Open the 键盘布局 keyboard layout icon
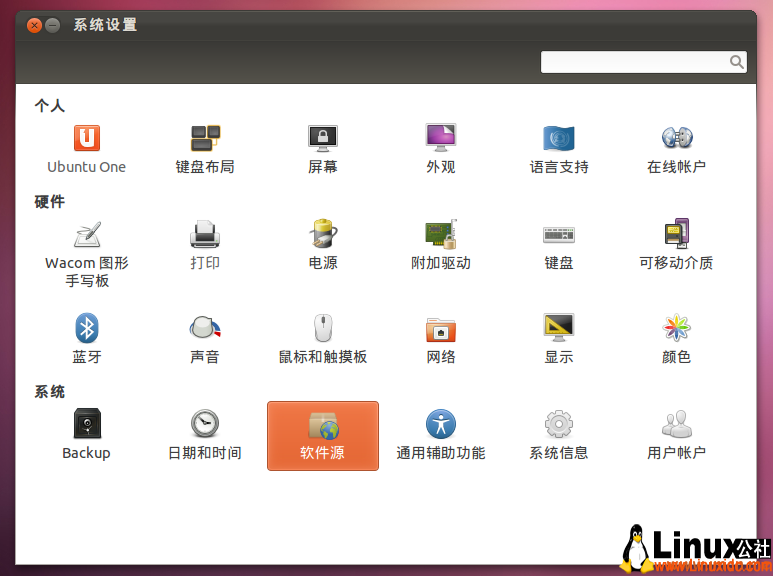Viewport: 773px width, 576px height. (205, 138)
